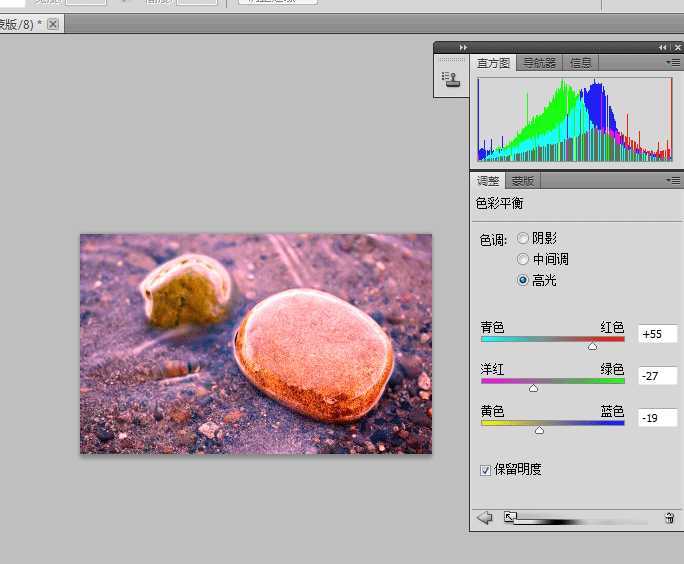
Task: Expand the collapsed icon dock strip
Action: pyautogui.click(x=463, y=47)
